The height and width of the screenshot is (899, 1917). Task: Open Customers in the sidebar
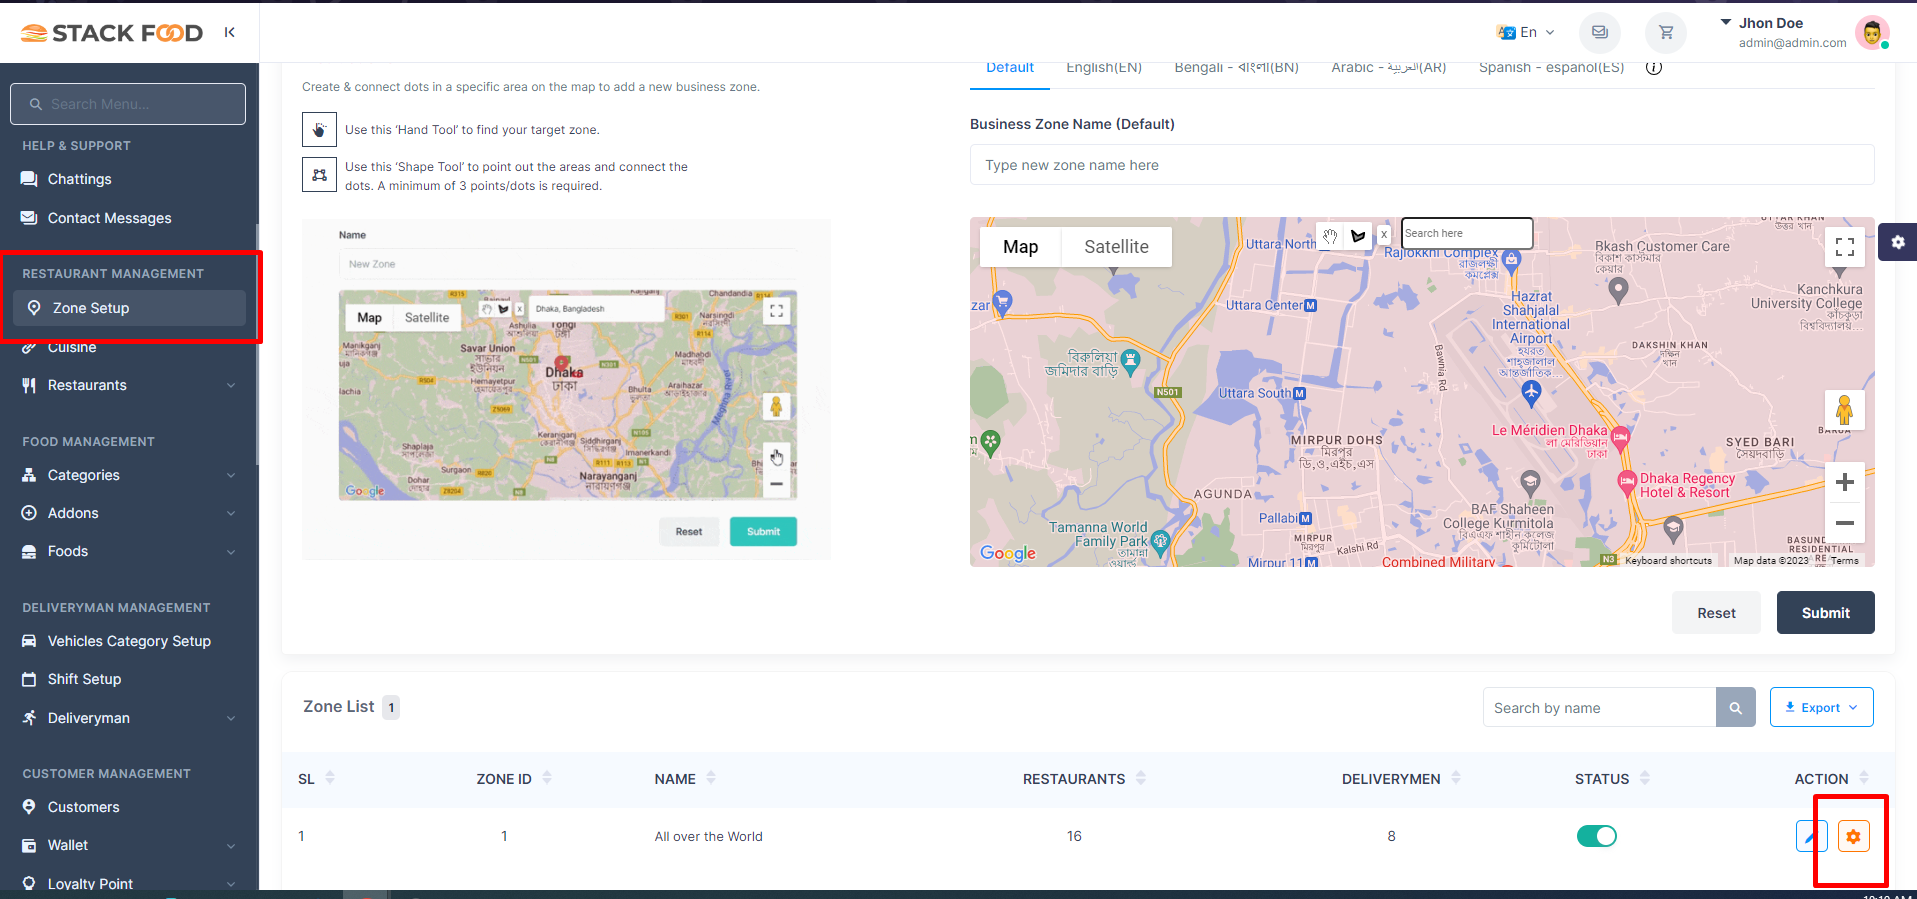[129, 807]
